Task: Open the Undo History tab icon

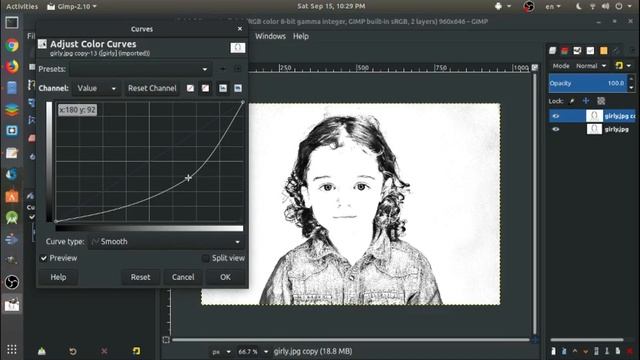Action: tap(591, 51)
